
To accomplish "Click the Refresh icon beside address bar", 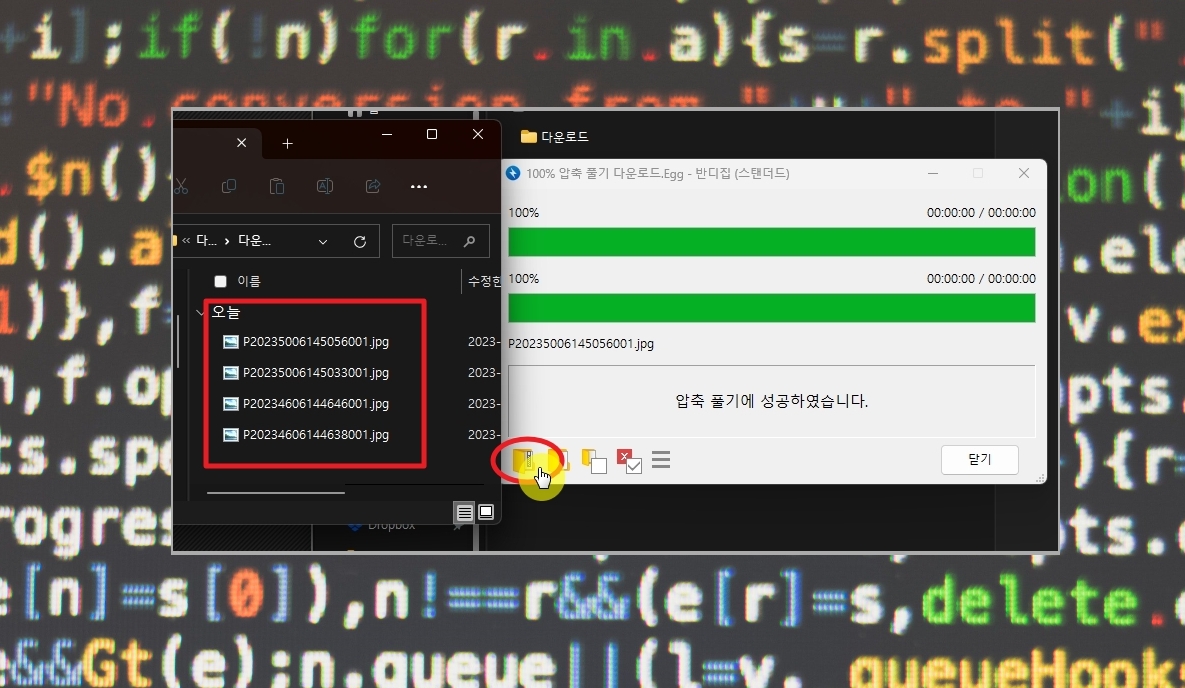I will tap(360, 242).
